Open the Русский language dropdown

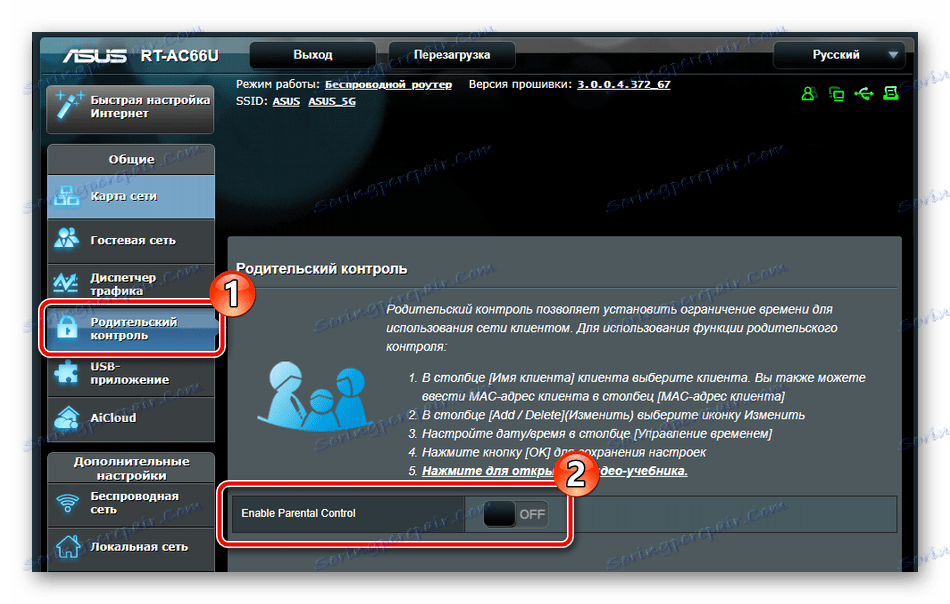839,55
